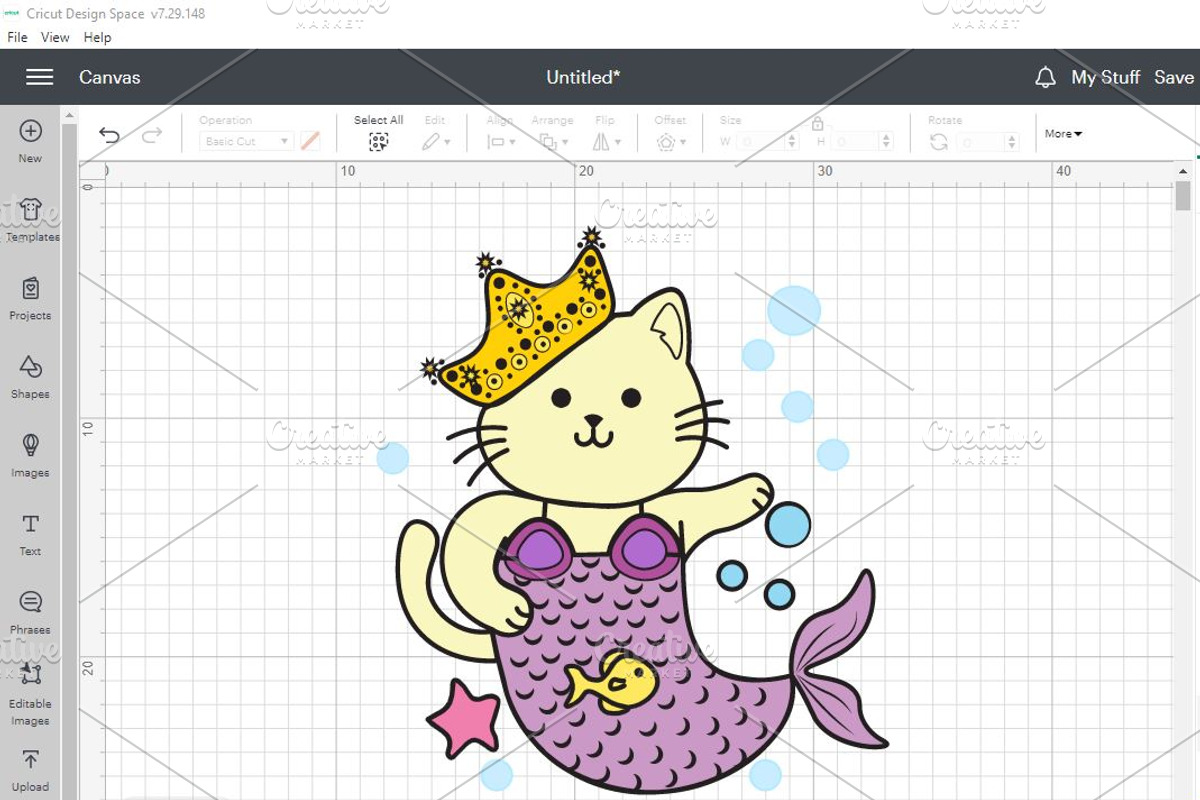Open the Phrases panel

pyautogui.click(x=30, y=612)
